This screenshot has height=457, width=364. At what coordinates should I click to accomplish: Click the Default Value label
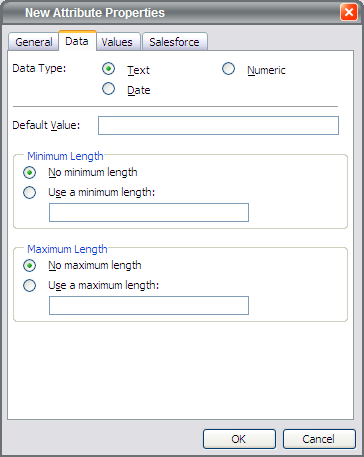[46, 125]
